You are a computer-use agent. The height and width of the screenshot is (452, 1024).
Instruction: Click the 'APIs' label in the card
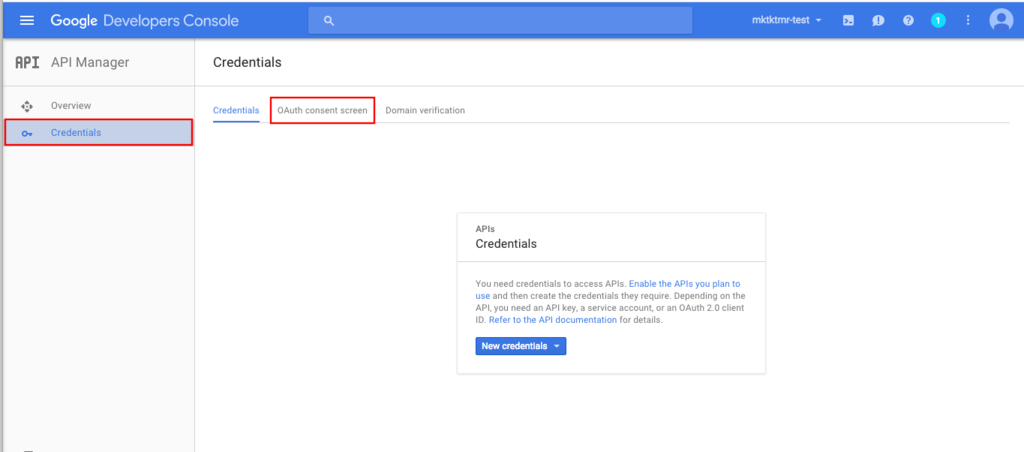(x=485, y=229)
